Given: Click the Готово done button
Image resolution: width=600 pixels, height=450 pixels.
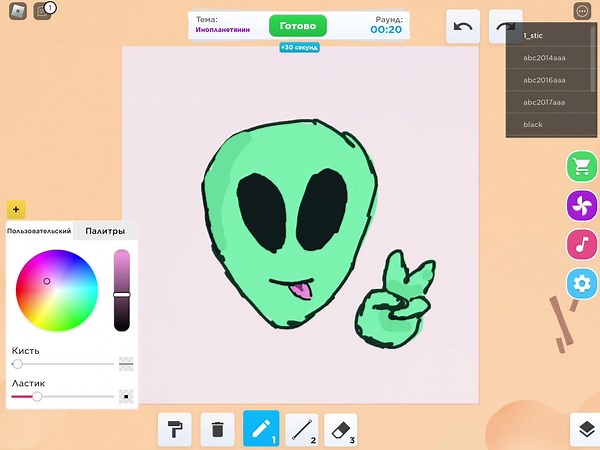Looking at the screenshot, I should pyautogui.click(x=298, y=26).
